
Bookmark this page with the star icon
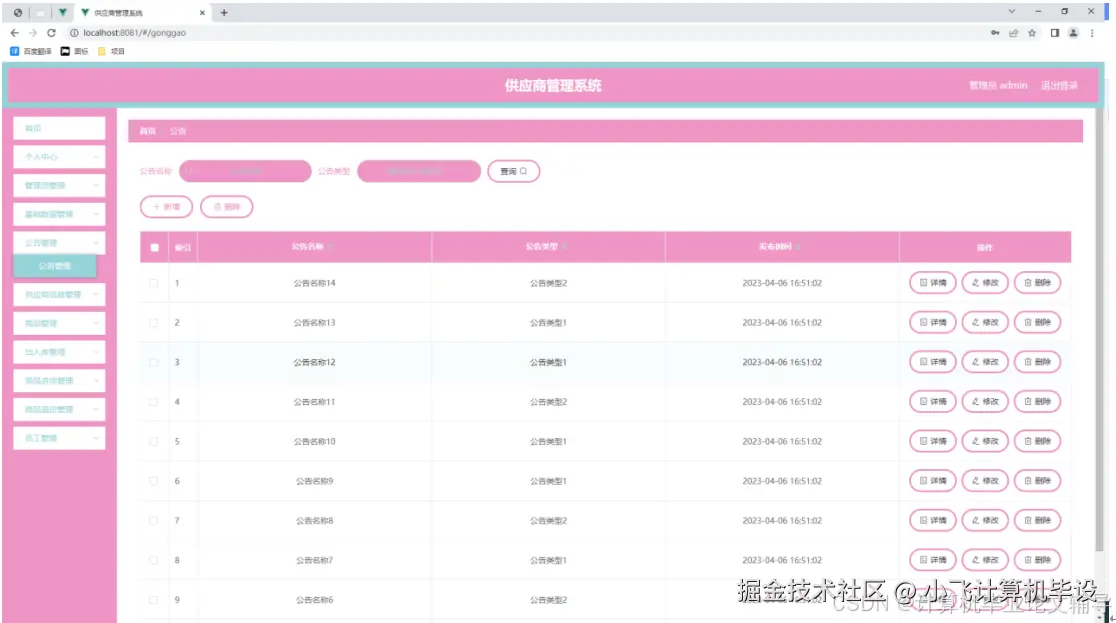tap(1032, 33)
